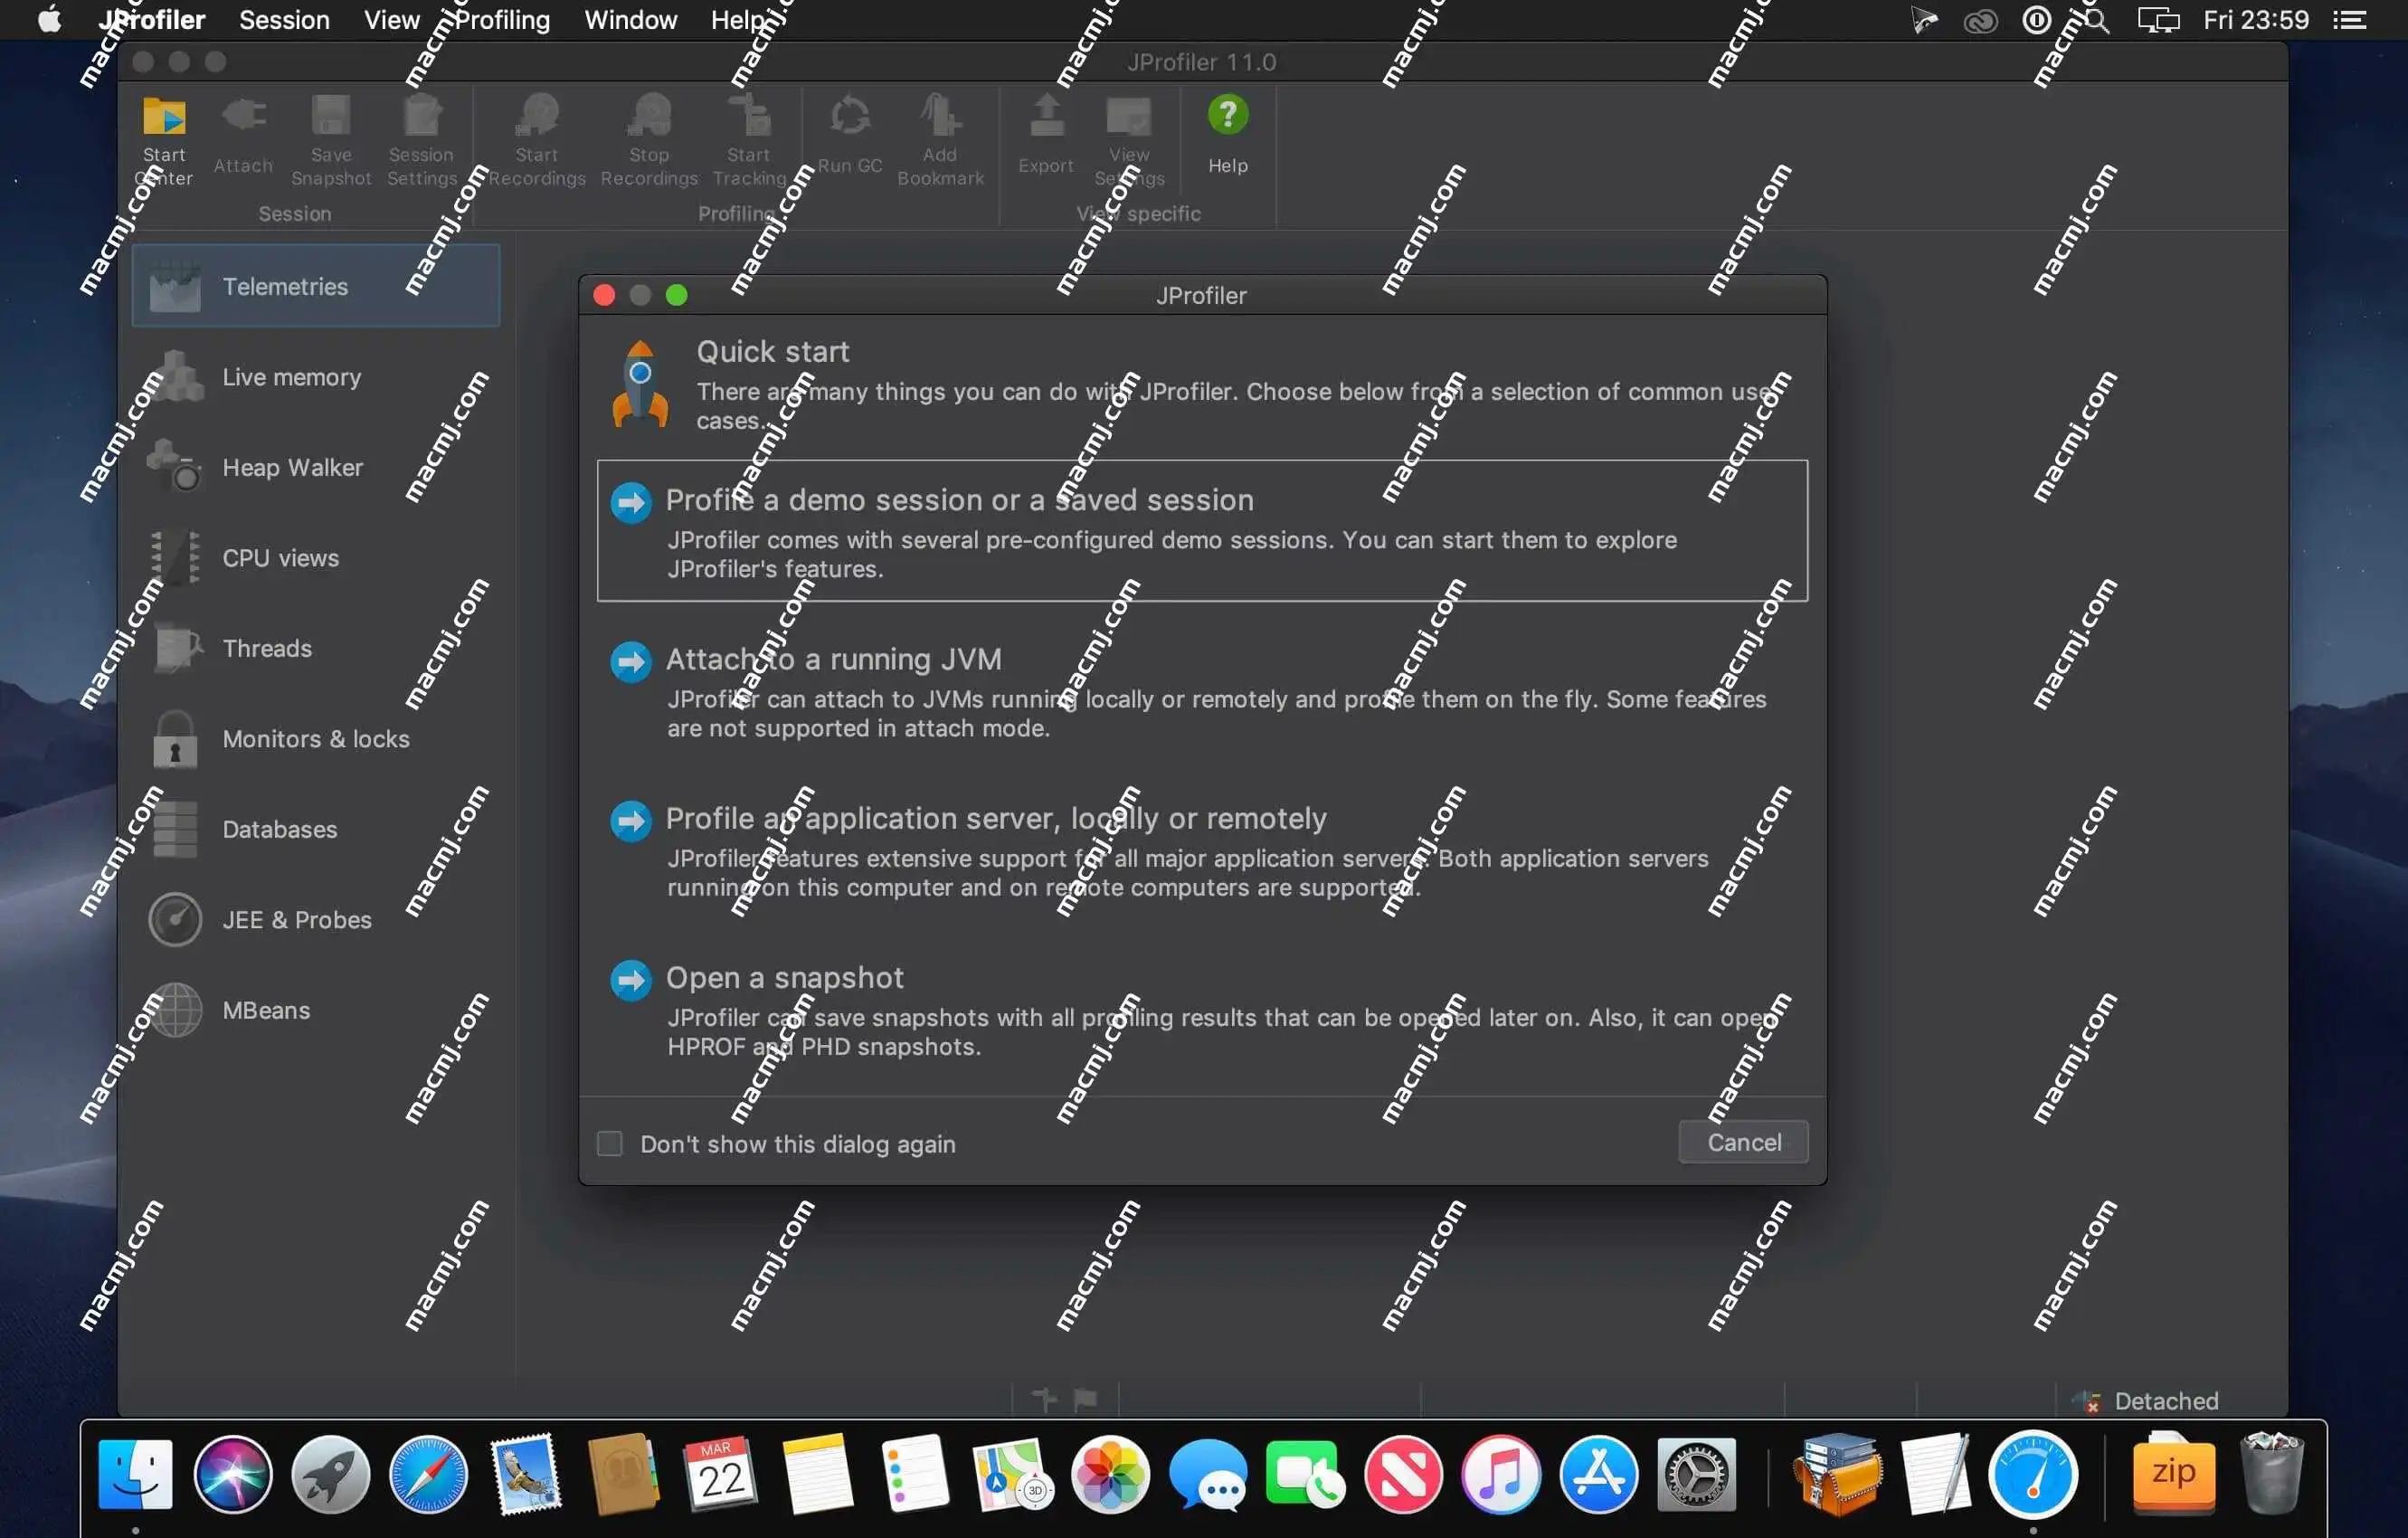Choose Attach to a running JVM
Screen dimensions: 2408x1538
click(x=1202, y=691)
